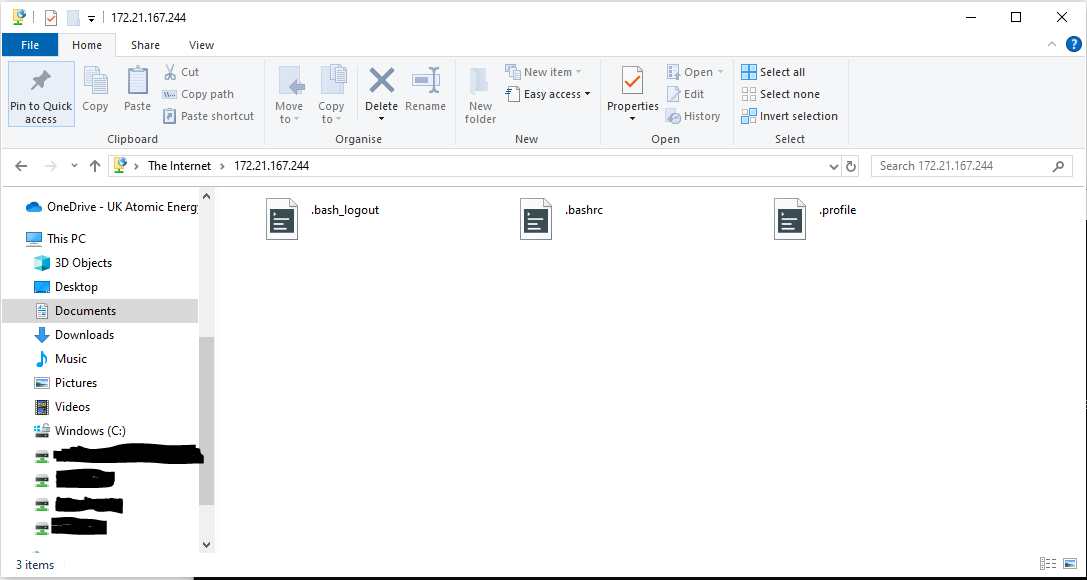Collapse the ribbon with the chevron
The image size is (1087, 580).
[1051, 44]
